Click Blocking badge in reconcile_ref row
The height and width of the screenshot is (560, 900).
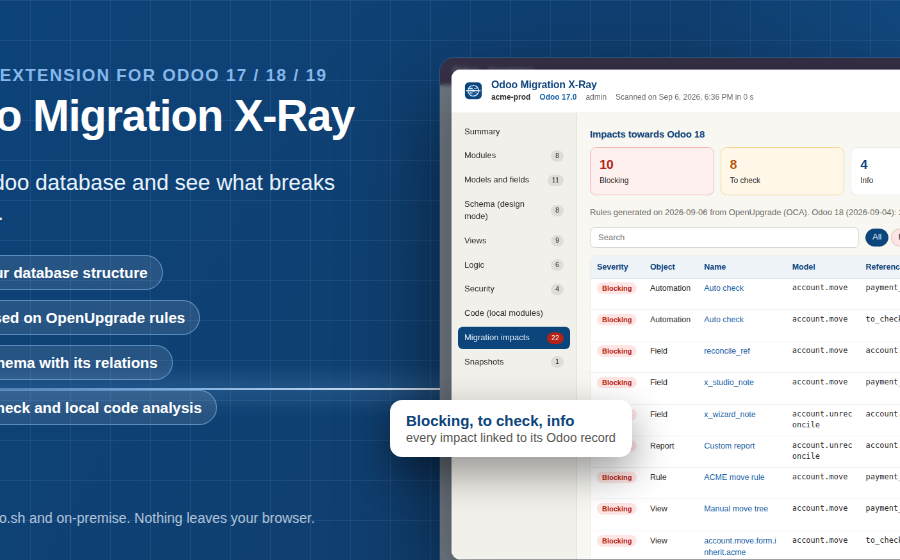click(x=616, y=351)
